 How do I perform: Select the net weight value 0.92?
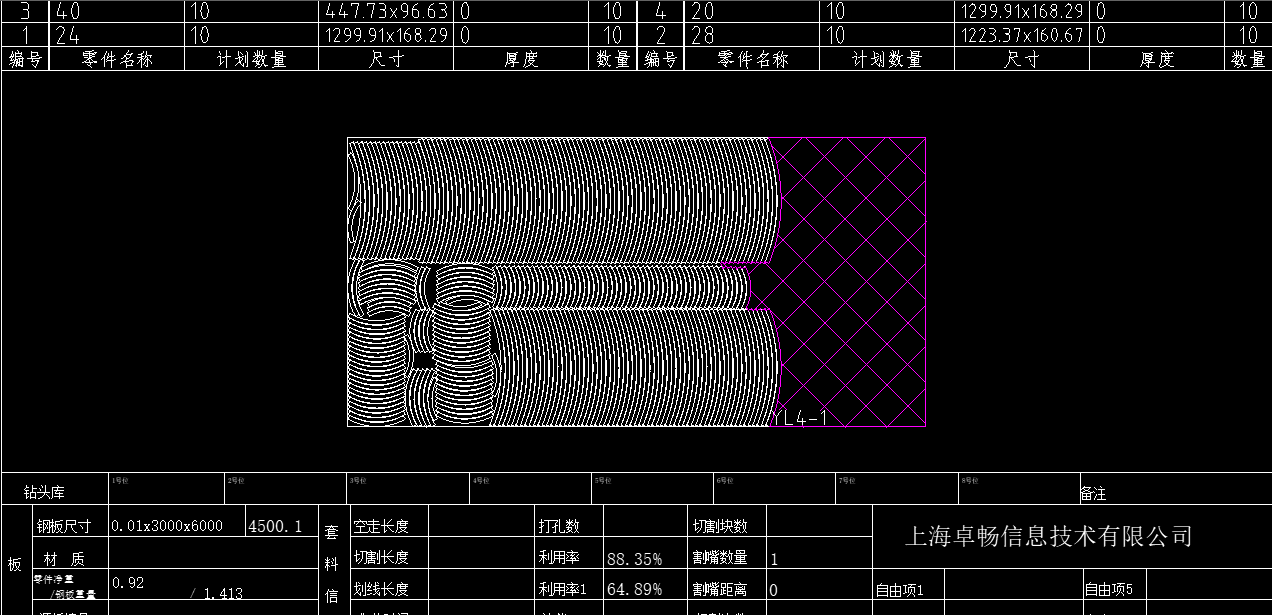tap(129, 582)
